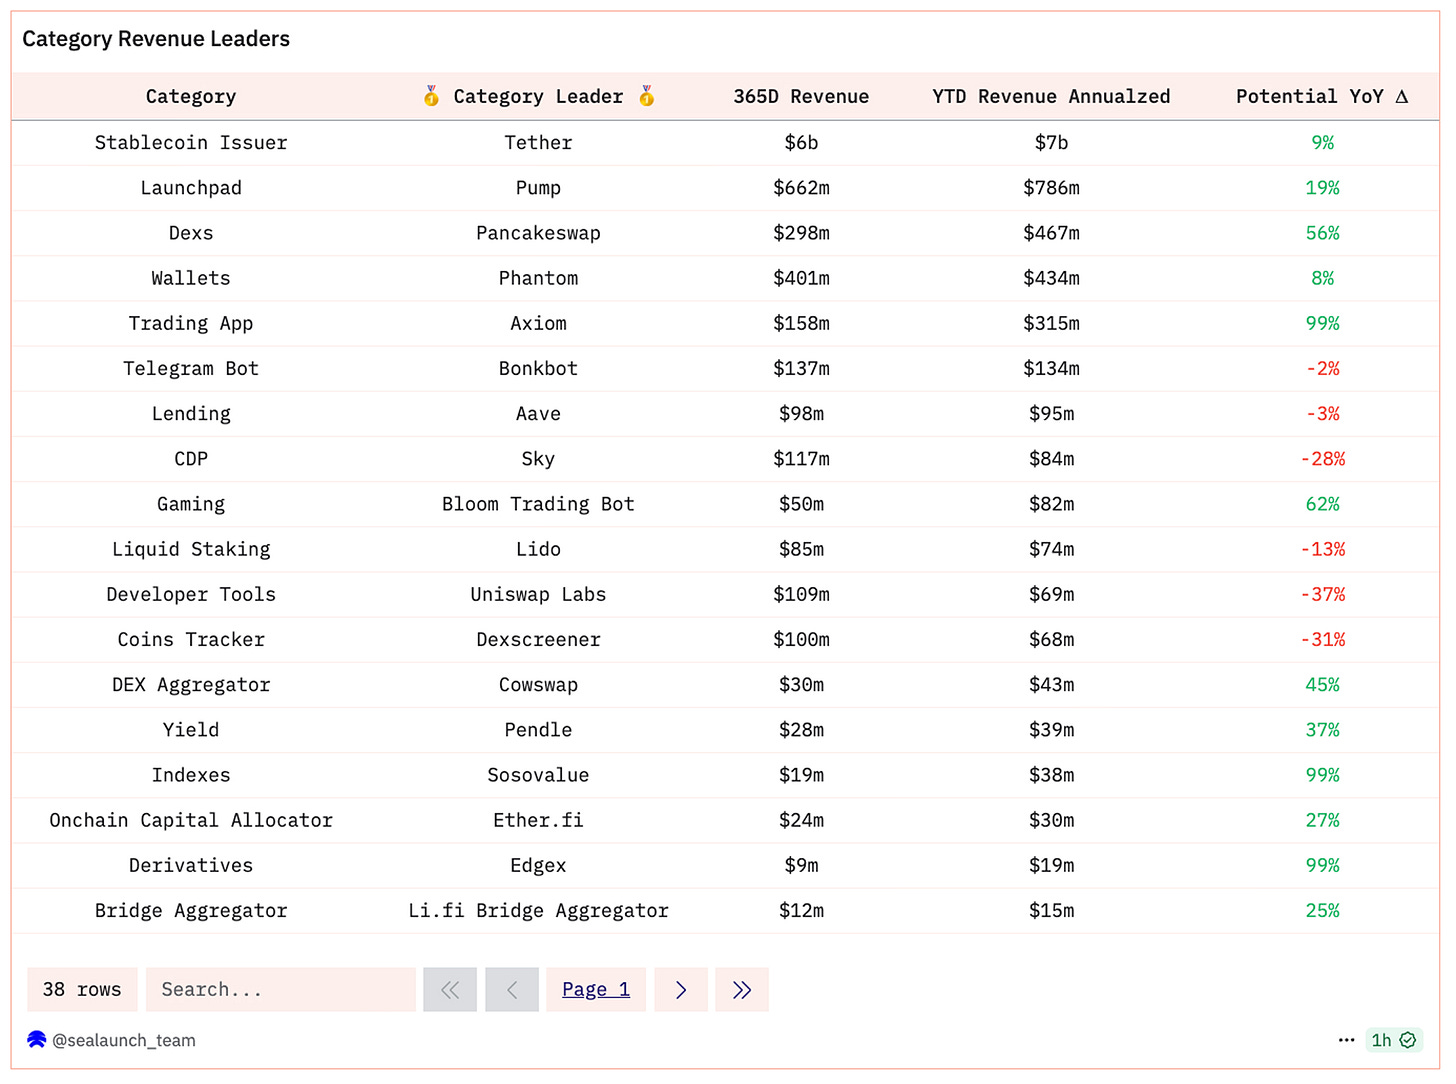Sort by Category Leader column header

pos(538,97)
